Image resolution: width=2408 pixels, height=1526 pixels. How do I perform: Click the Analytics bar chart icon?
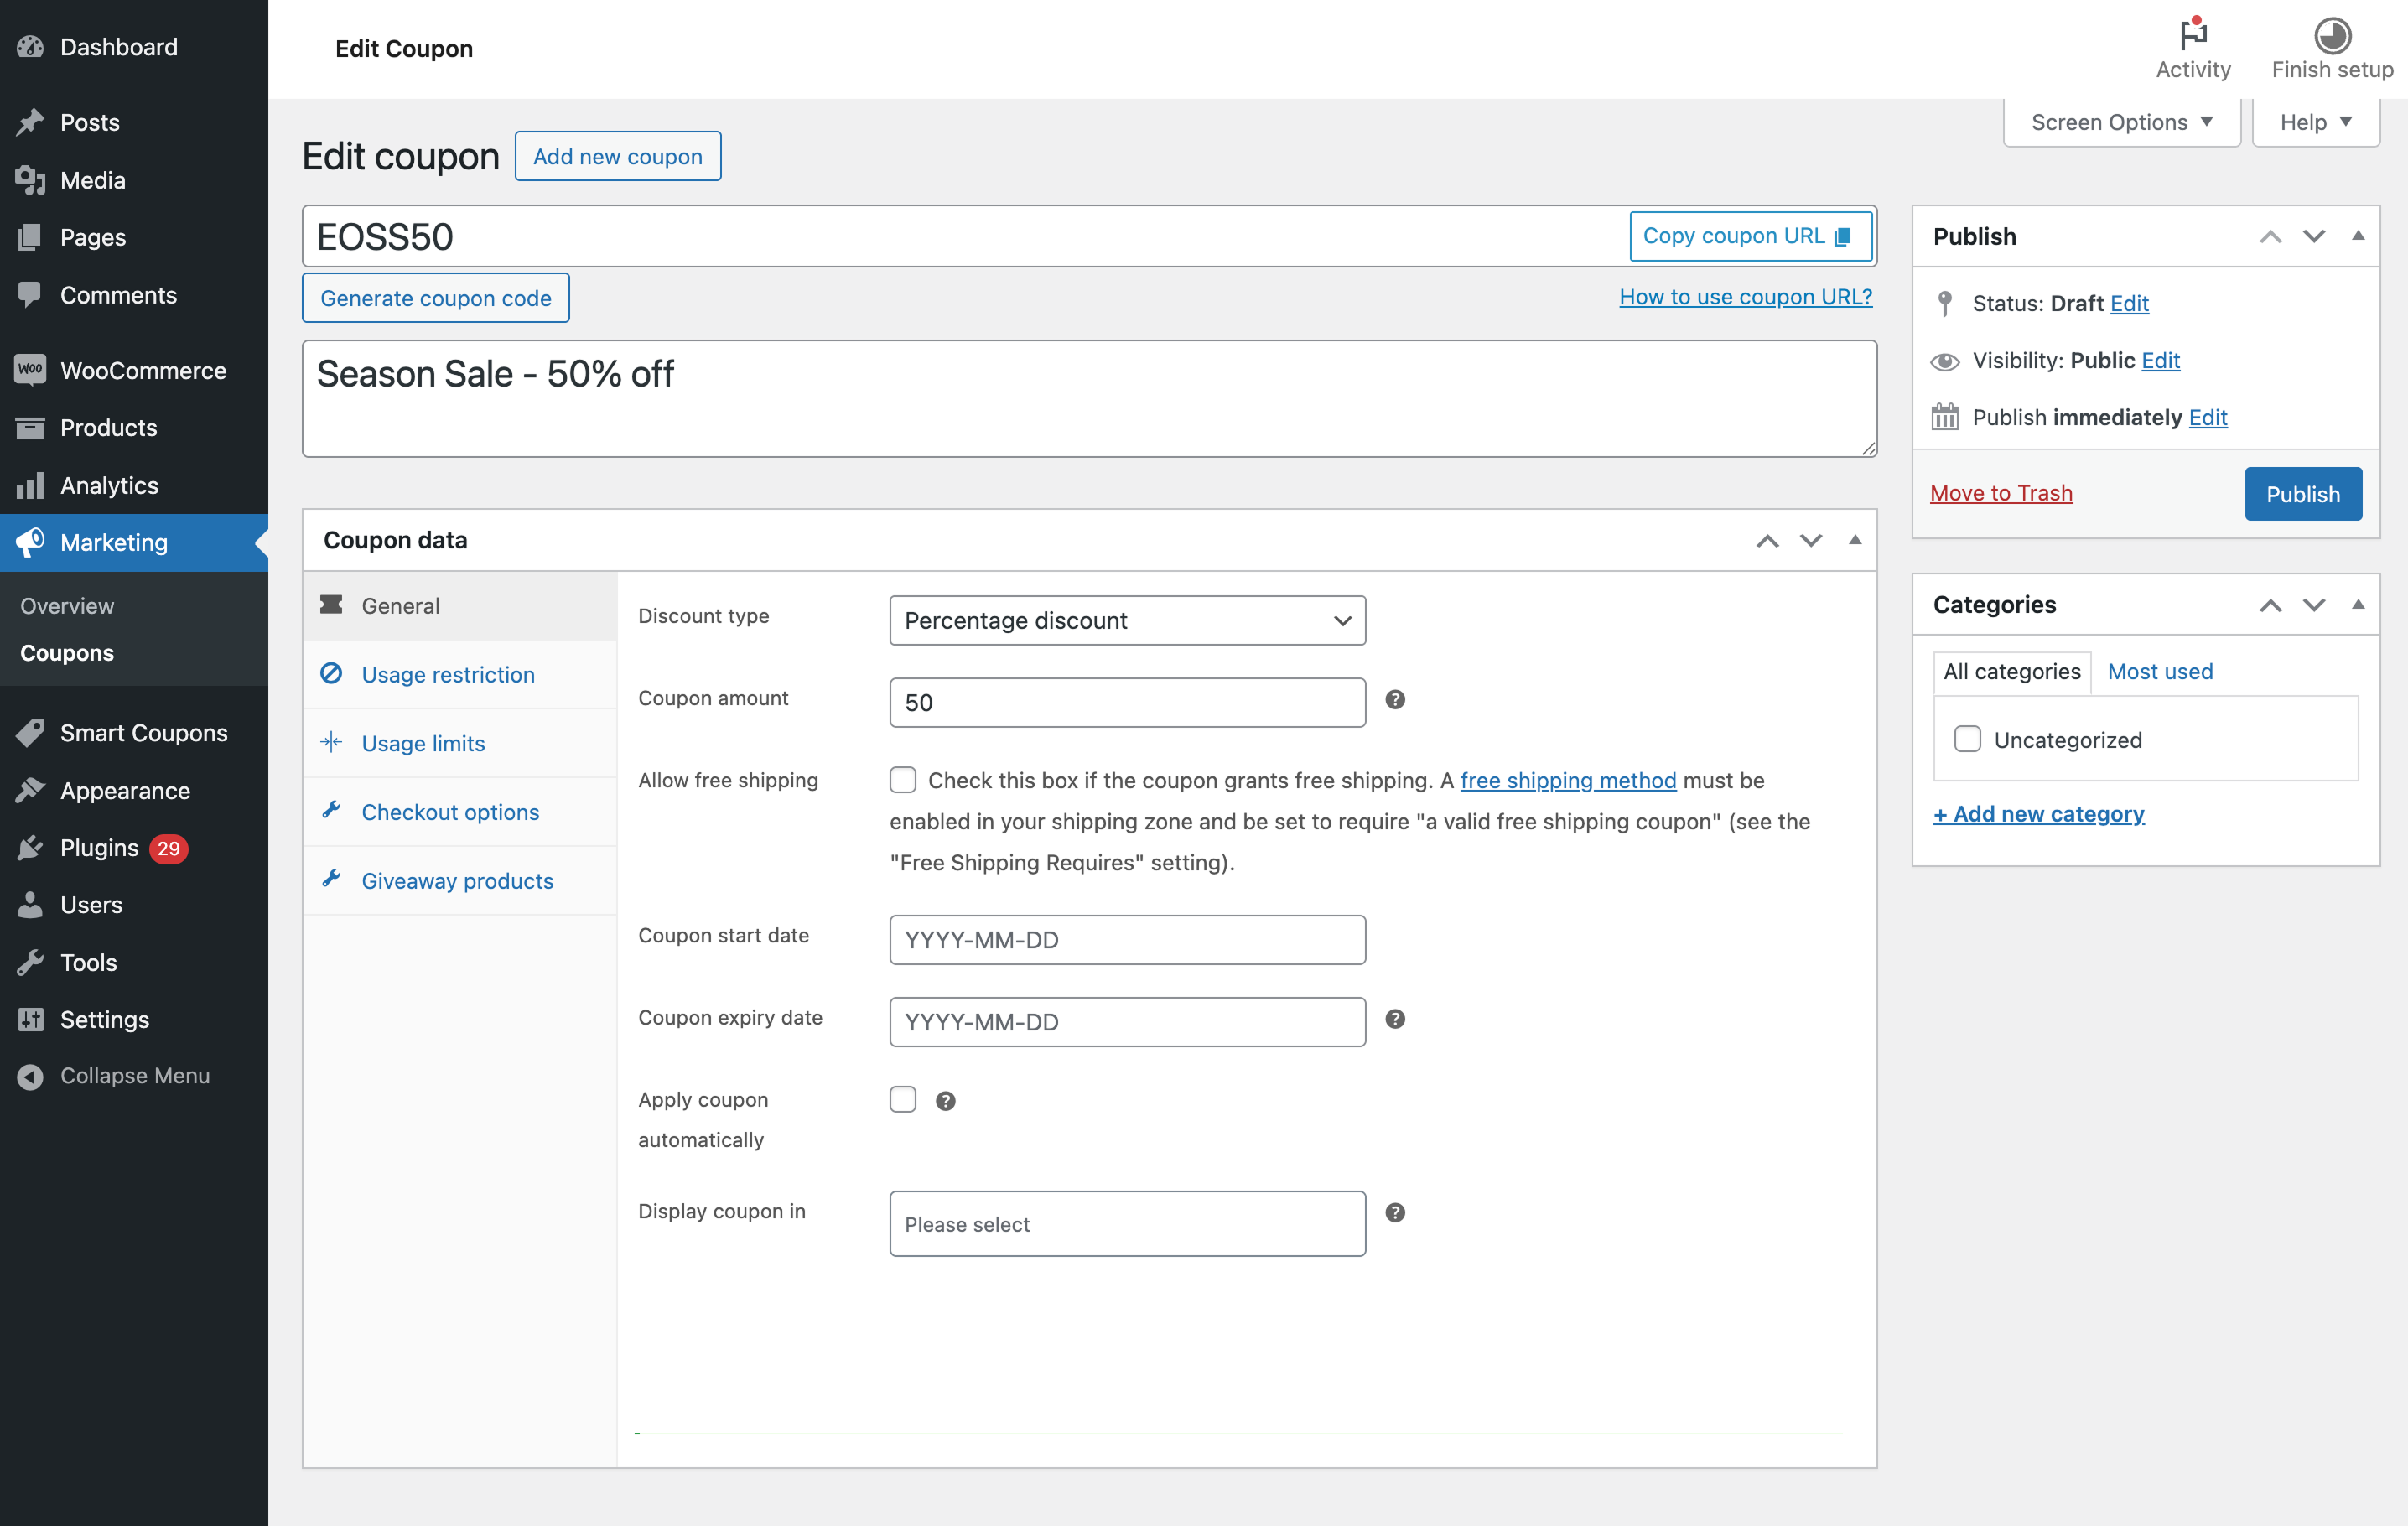coord(30,485)
